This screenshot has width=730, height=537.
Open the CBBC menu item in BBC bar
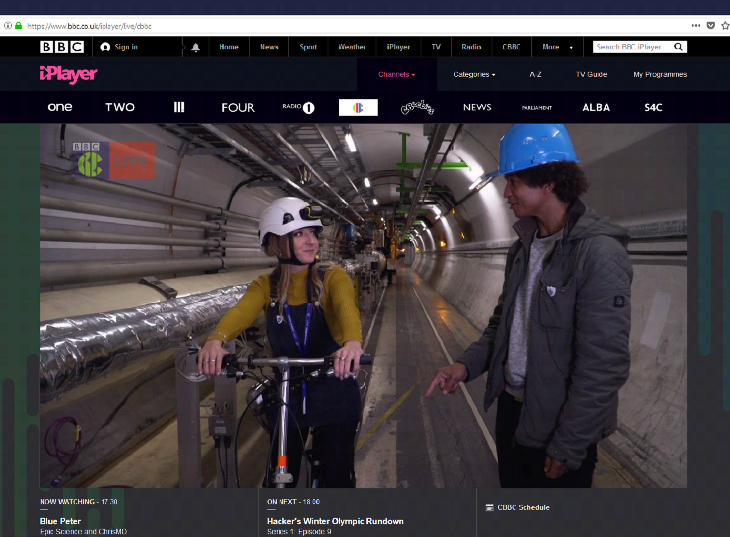[511, 47]
